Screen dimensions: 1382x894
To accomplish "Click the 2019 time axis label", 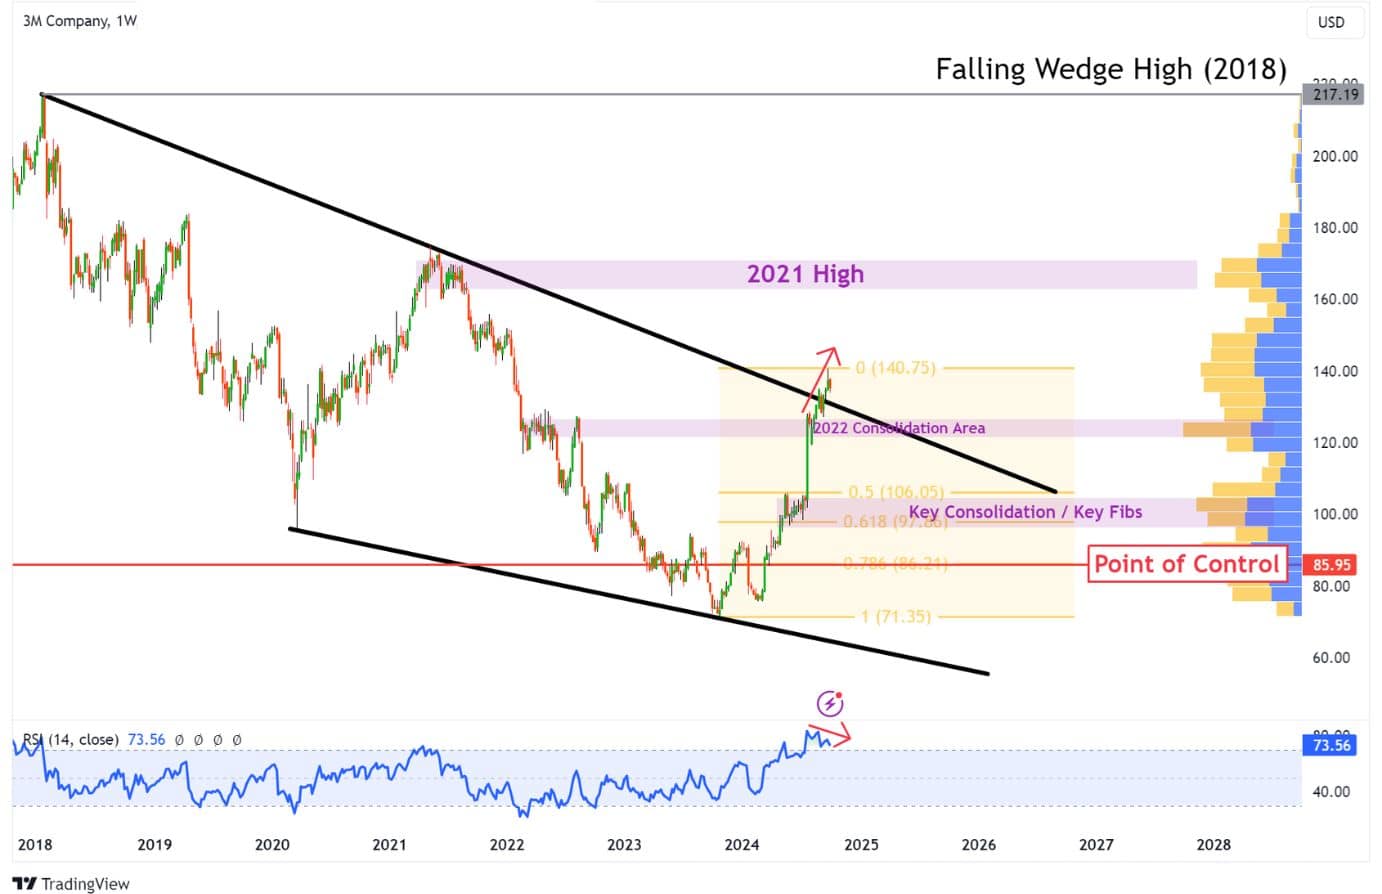I will [x=154, y=844].
